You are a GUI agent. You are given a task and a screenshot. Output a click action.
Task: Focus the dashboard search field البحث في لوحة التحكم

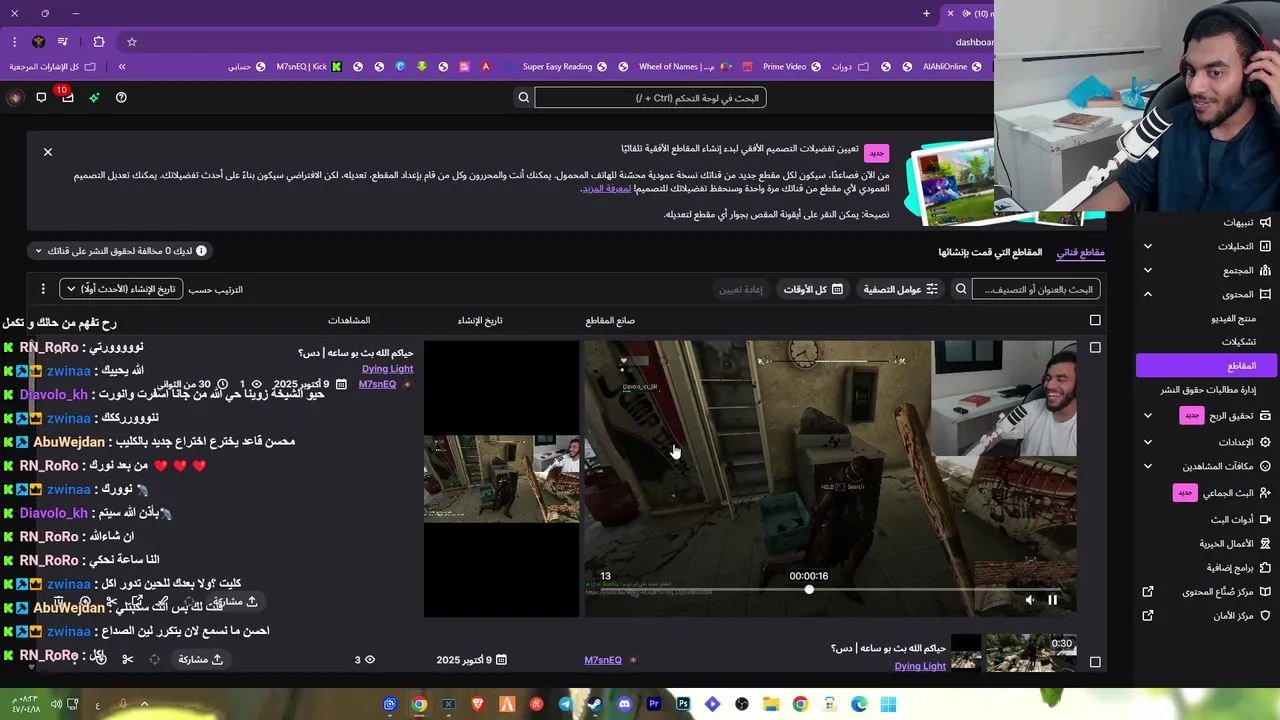pos(650,97)
